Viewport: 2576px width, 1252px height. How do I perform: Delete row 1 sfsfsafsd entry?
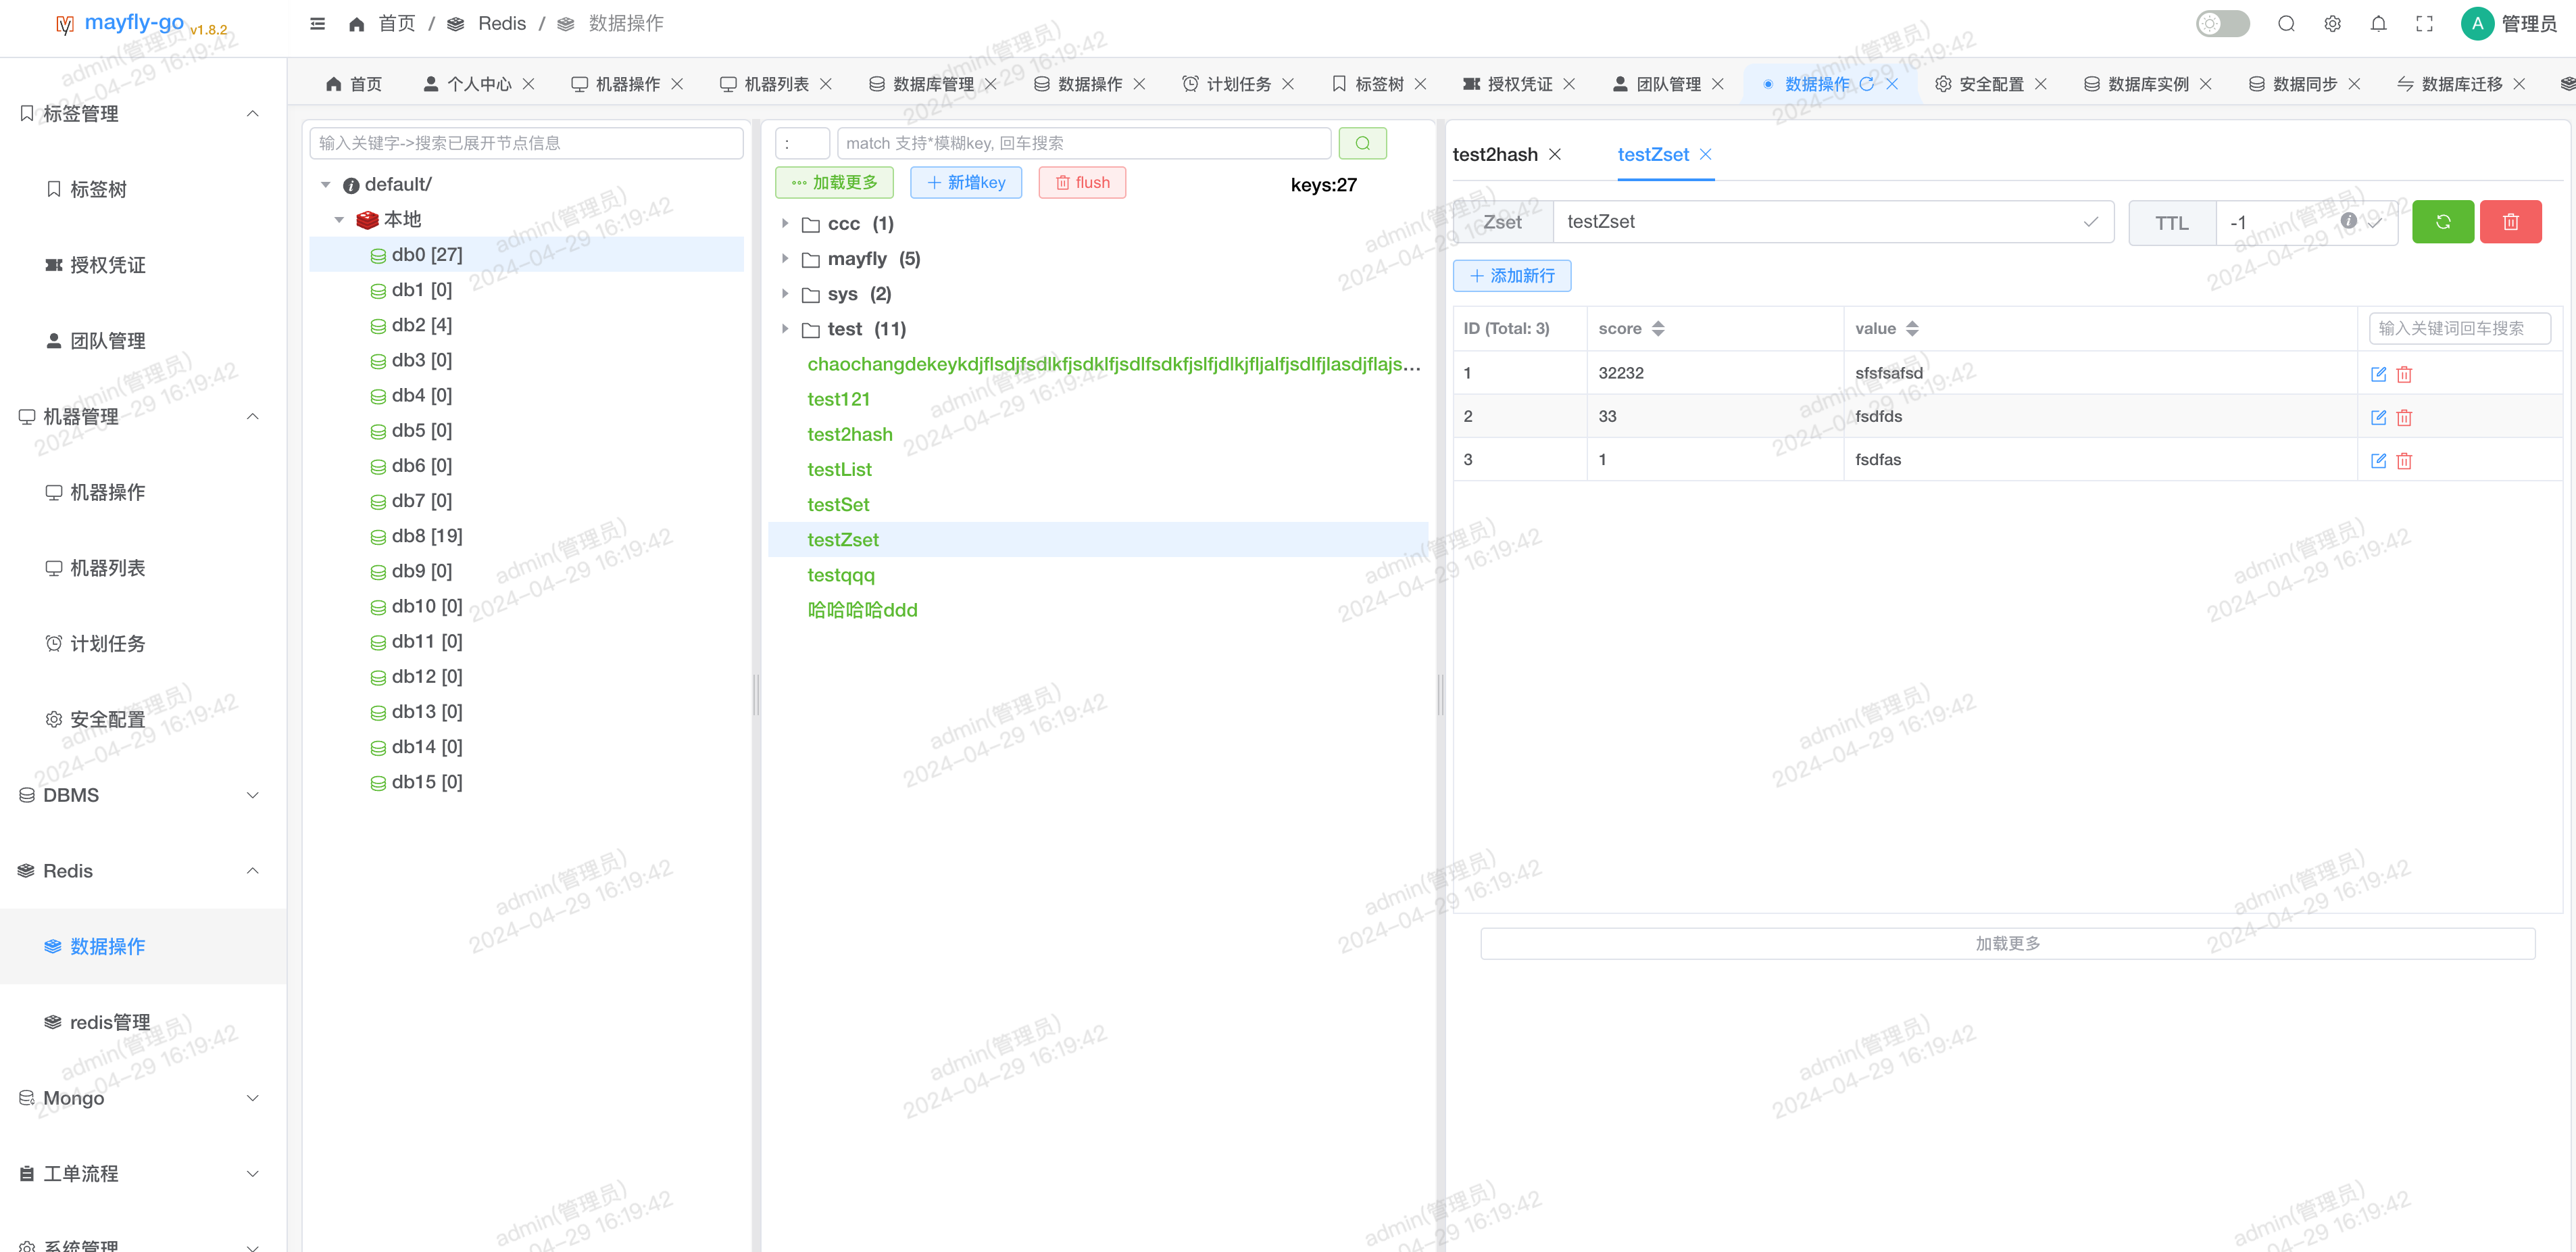2404,374
